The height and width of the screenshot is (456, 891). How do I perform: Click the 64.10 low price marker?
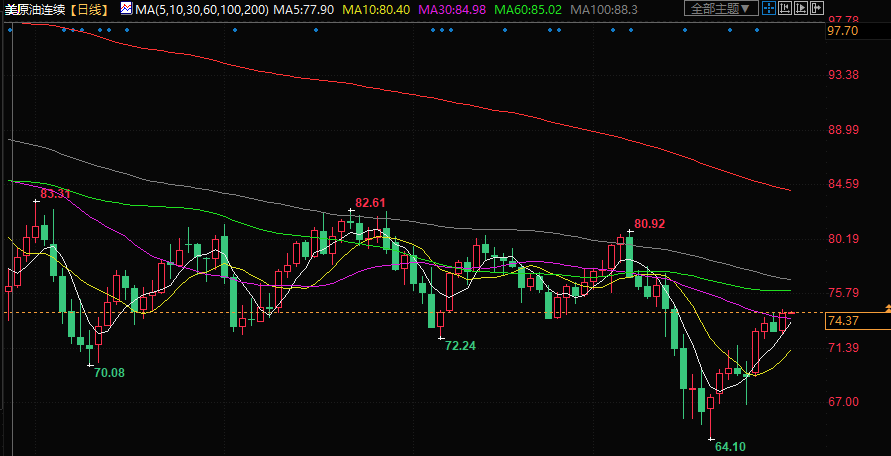730,446
